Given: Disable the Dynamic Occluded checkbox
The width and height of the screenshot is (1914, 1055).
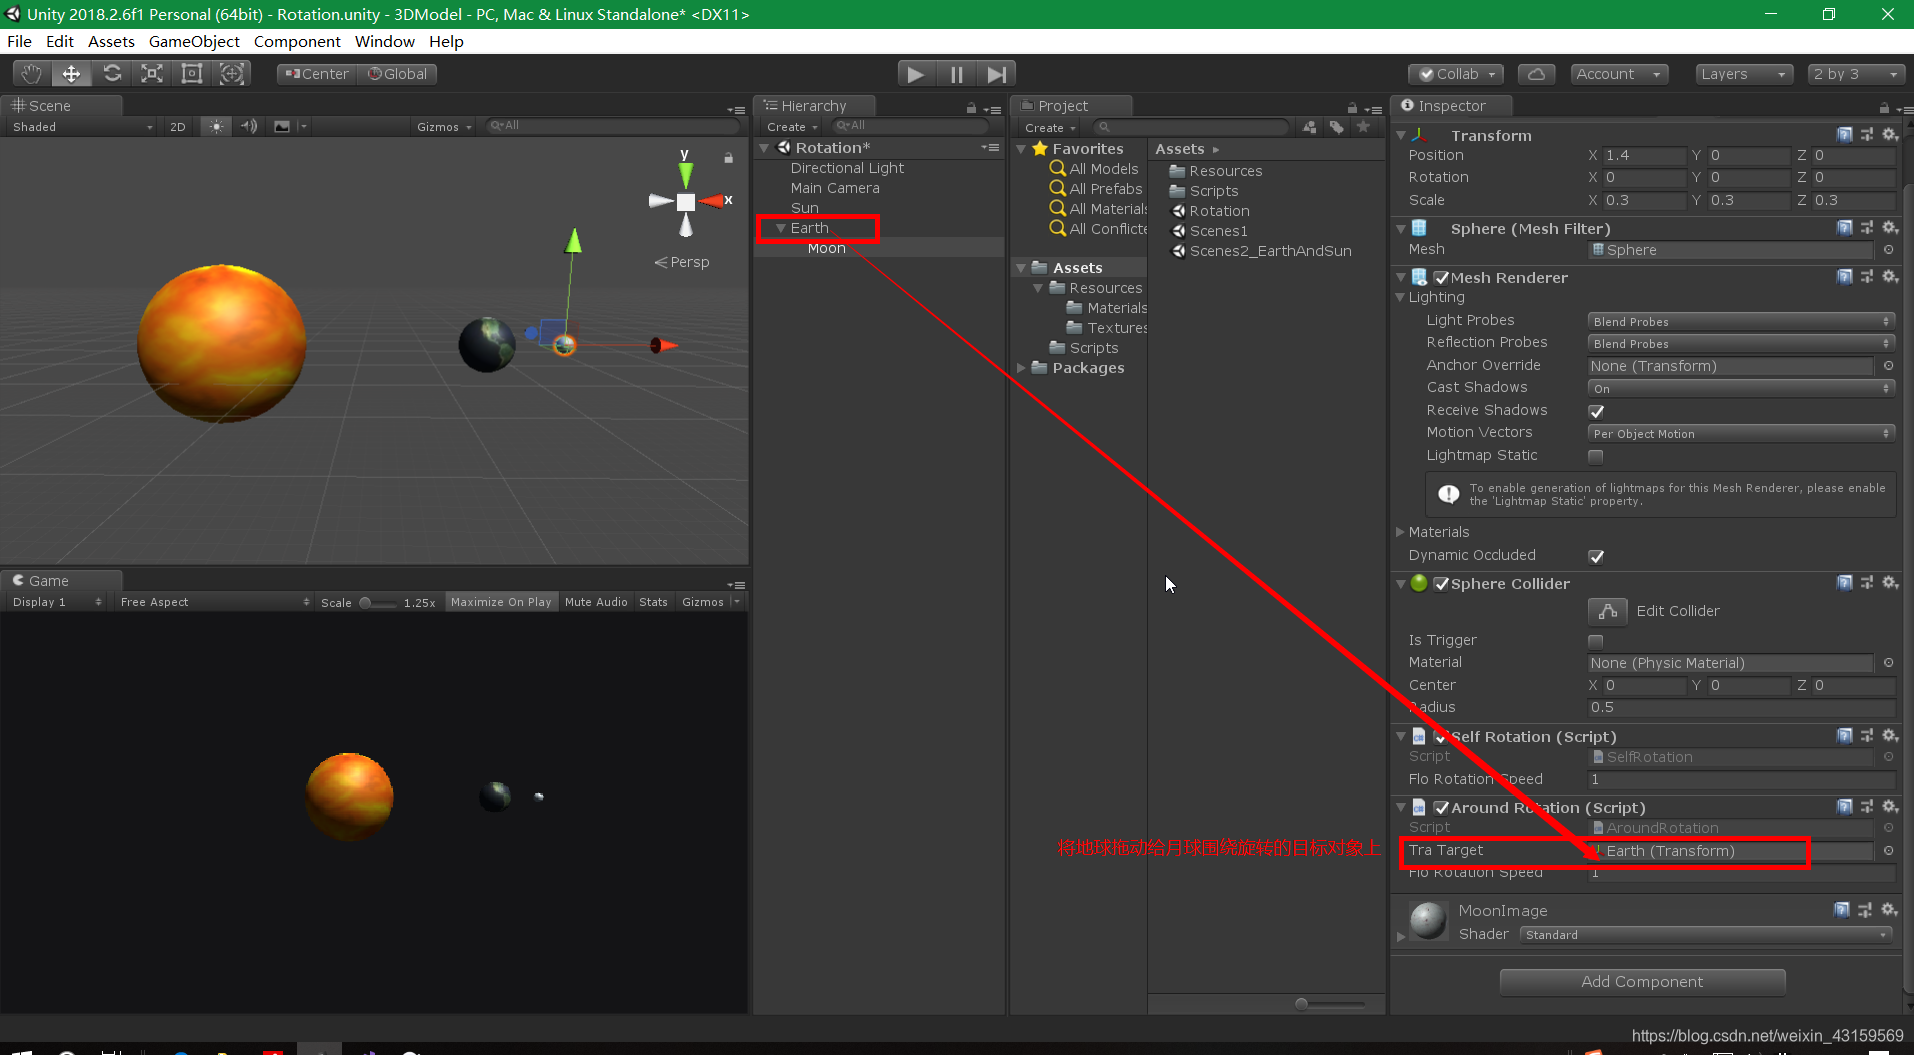Looking at the screenshot, I should [1597, 556].
